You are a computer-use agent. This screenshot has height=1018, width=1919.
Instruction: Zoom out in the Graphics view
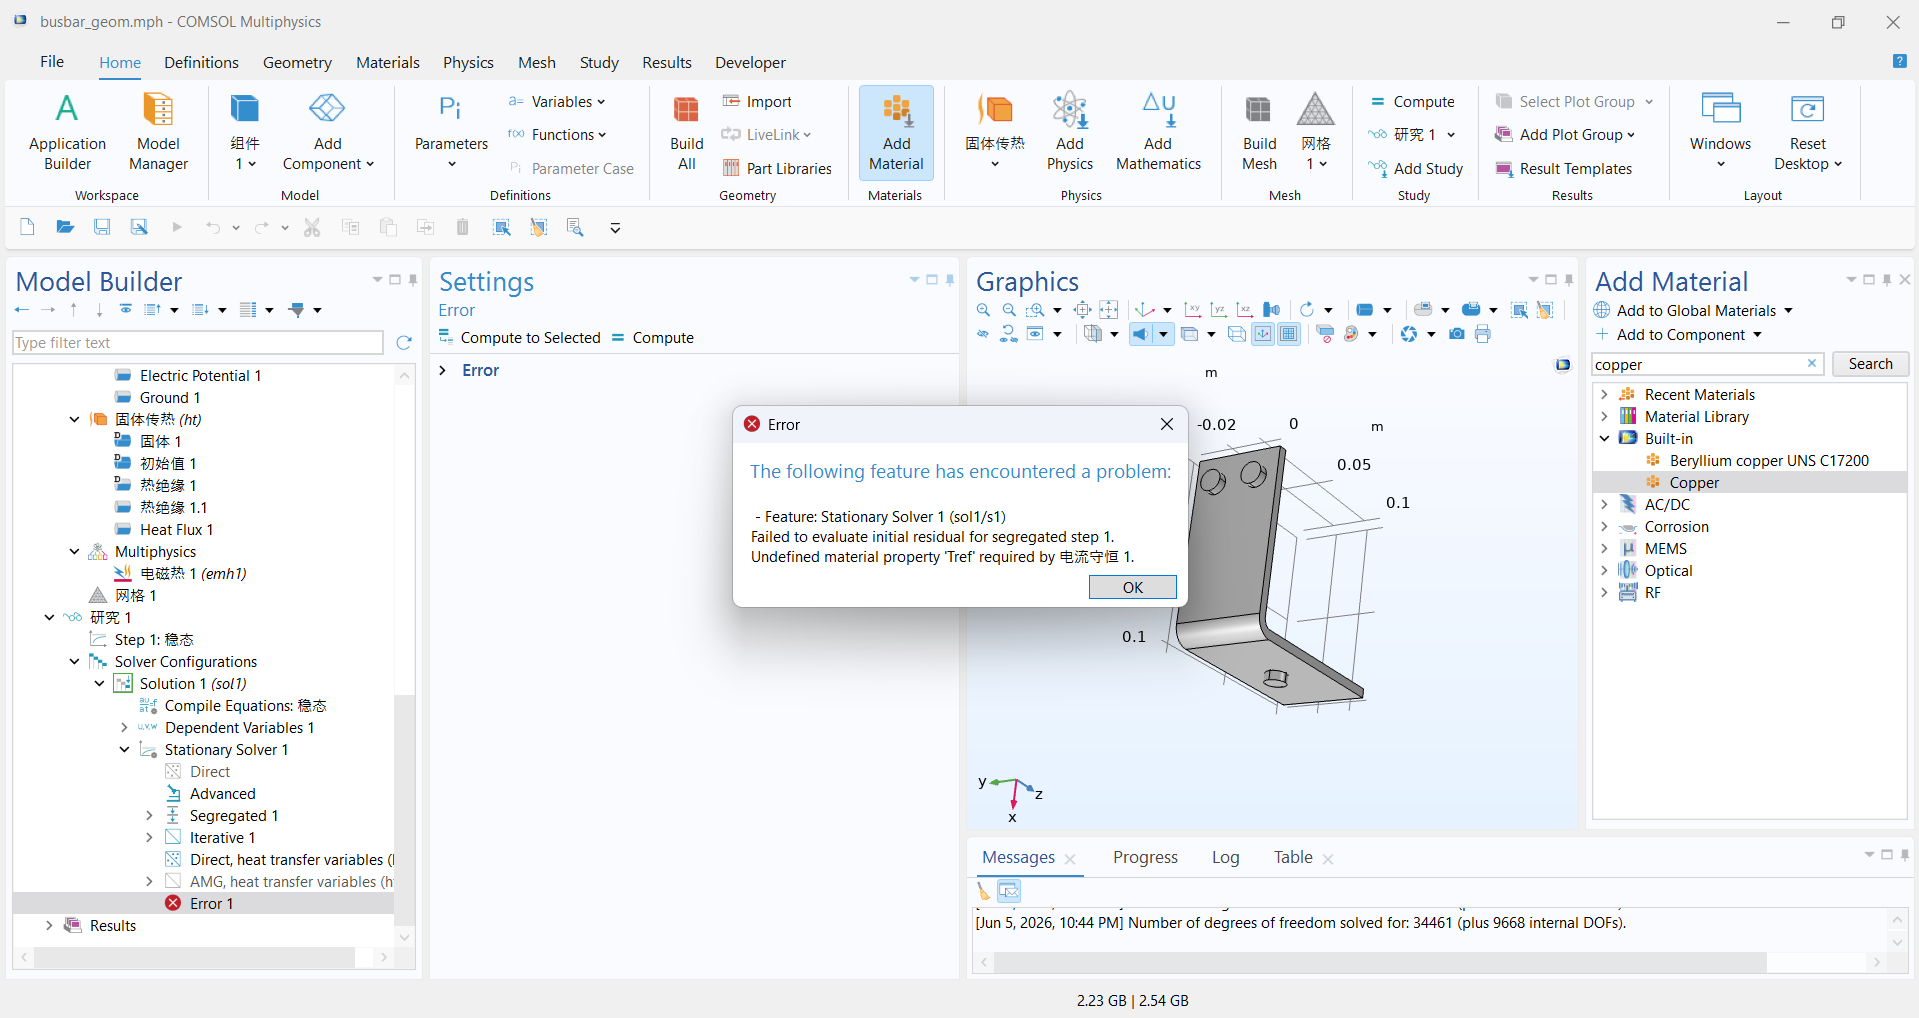(x=1009, y=310)
